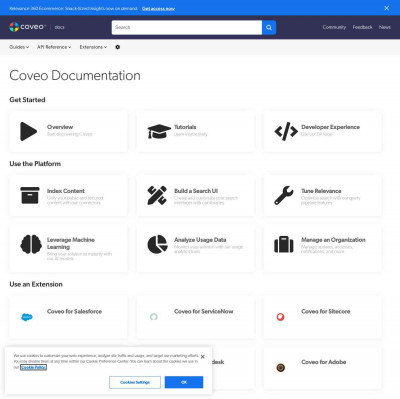Viewport: 400px width, 399px height.
Task: Open the News link in header
Action: pyautogui.click(x=385, y=27)
